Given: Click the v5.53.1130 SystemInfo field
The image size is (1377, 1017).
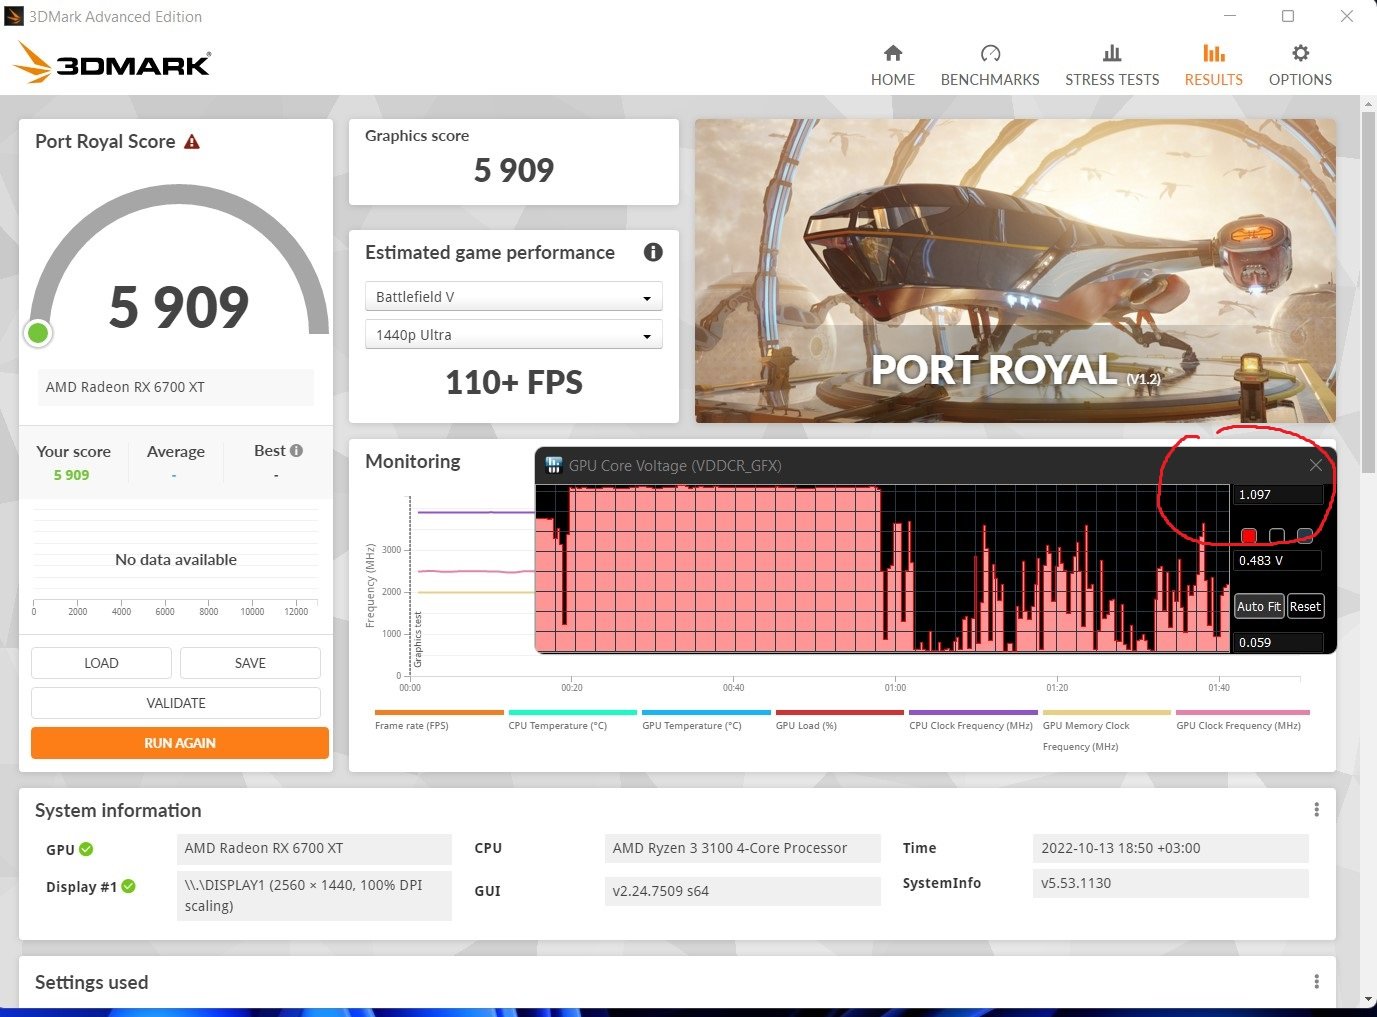Looking at the screenshot, I should tap(1171, 883).
